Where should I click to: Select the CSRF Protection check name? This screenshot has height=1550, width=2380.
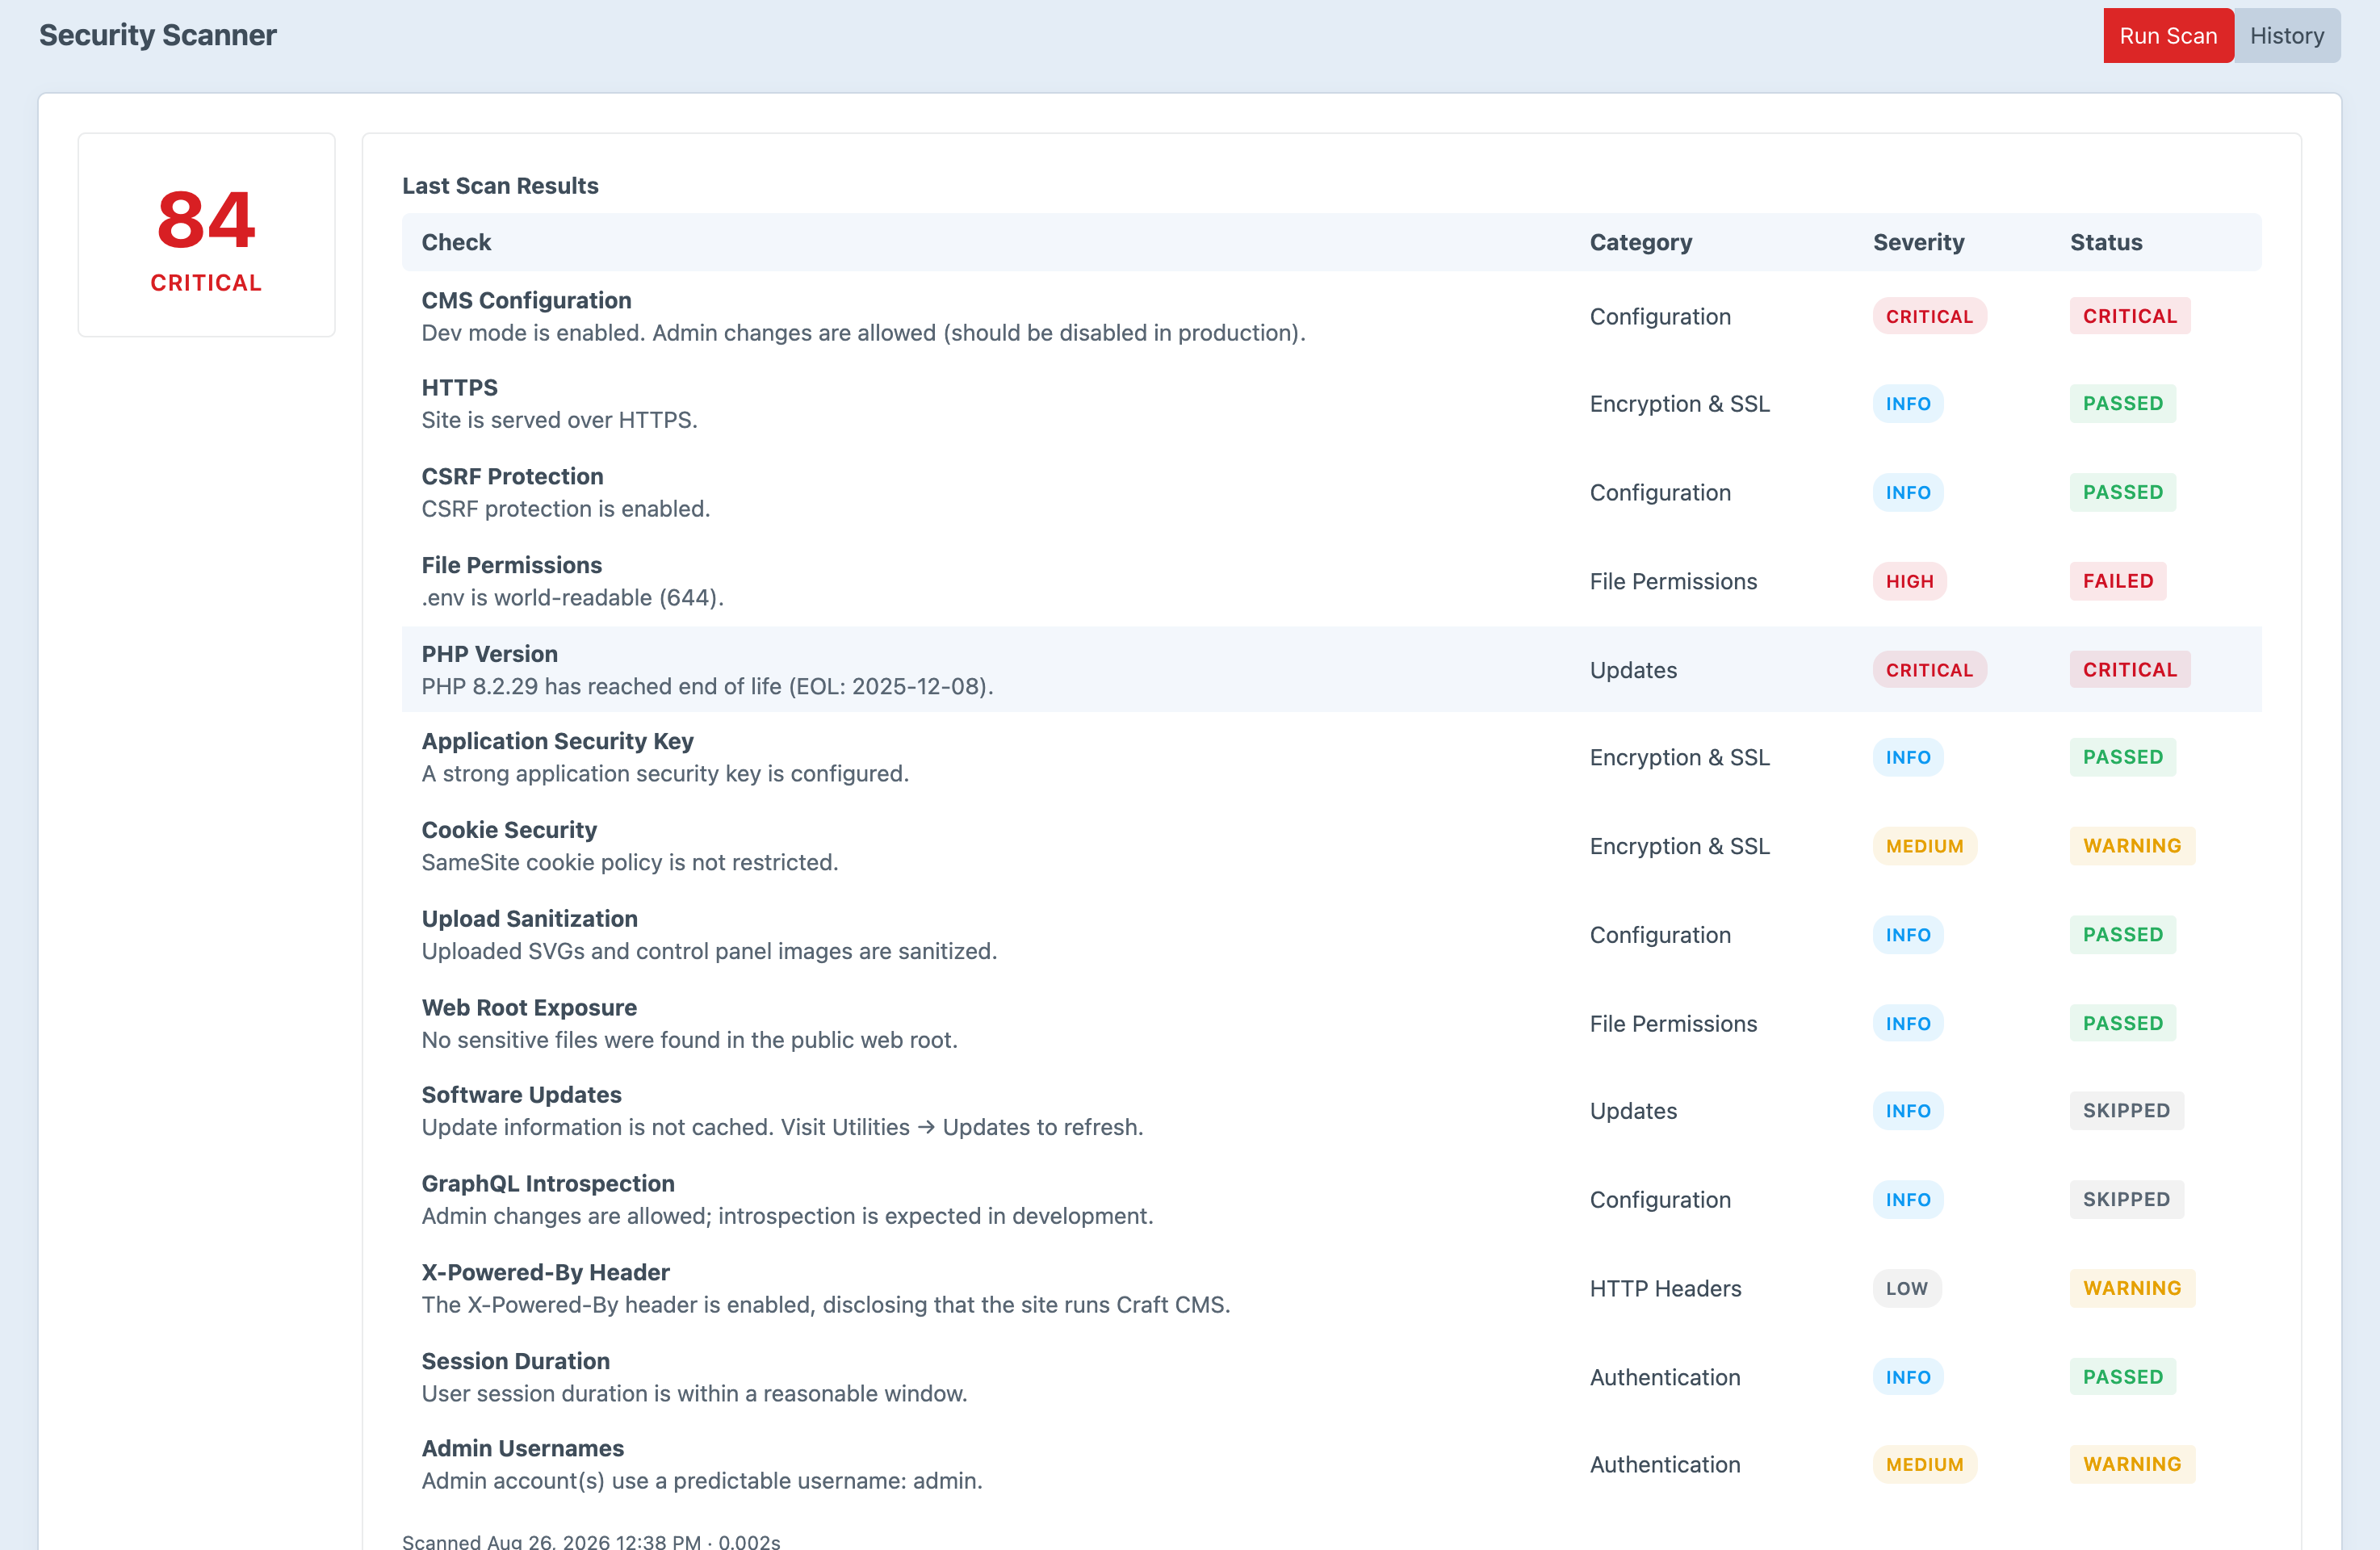512,476
